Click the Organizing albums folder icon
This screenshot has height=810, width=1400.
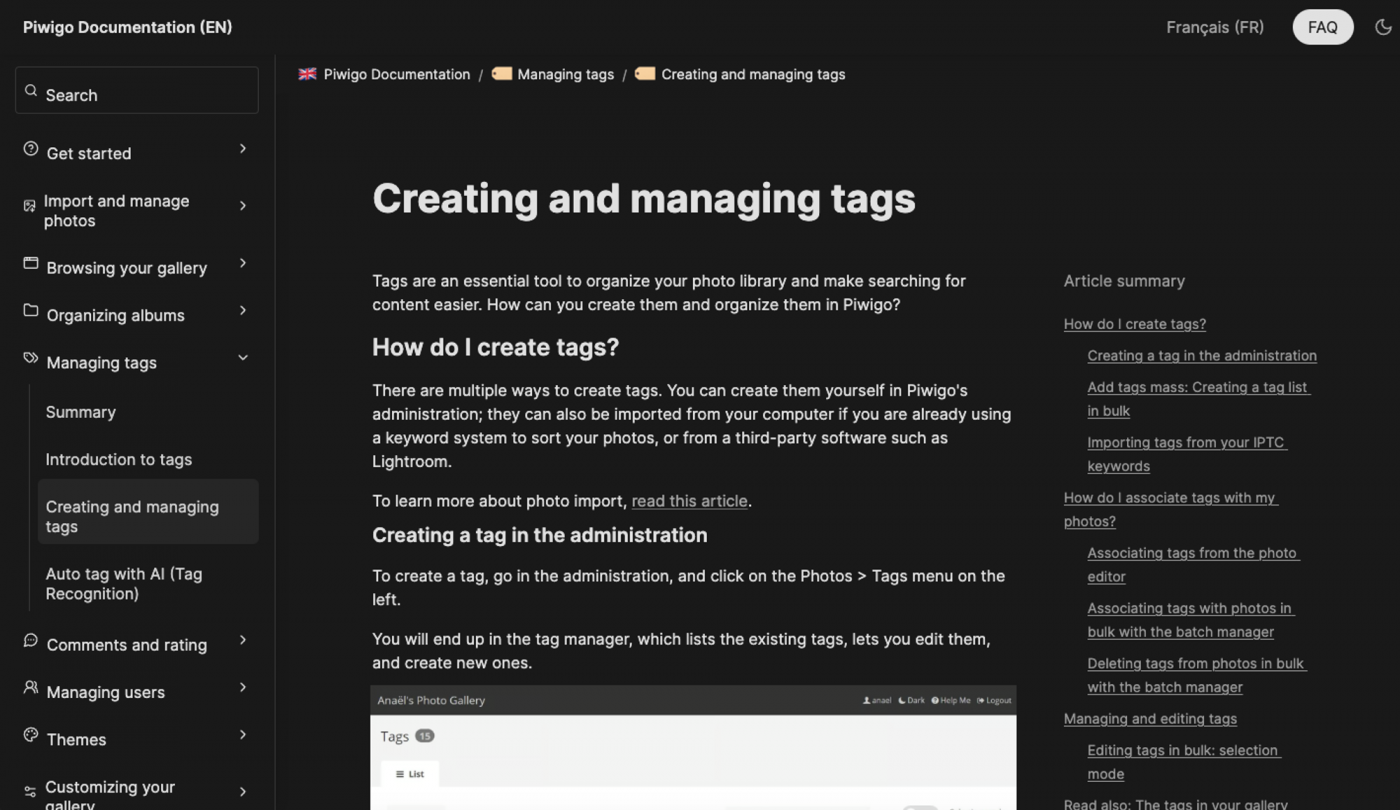29,310
